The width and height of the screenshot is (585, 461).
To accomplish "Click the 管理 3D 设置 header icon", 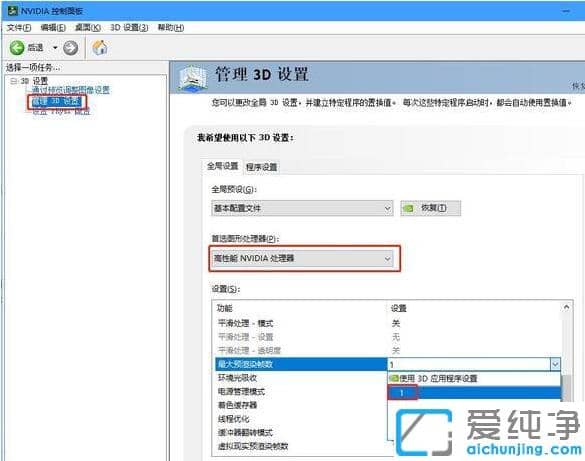I will 193,78.
